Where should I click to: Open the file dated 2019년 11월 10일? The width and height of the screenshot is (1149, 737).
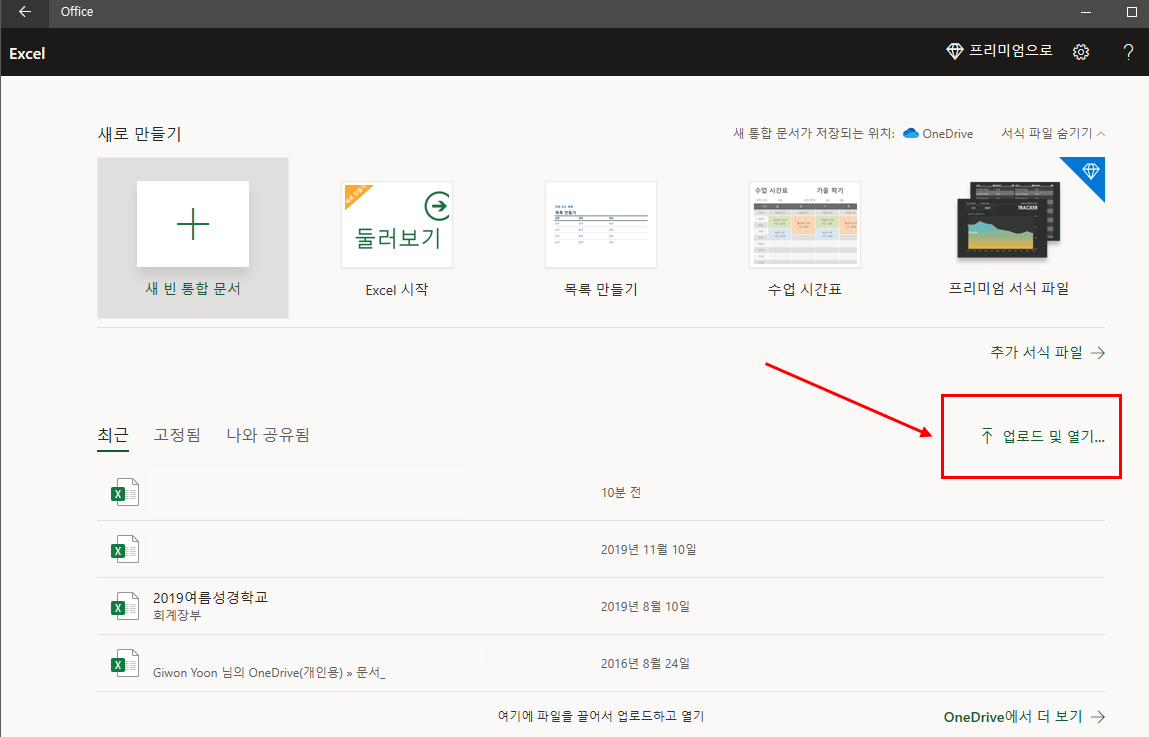coord(601,549)
